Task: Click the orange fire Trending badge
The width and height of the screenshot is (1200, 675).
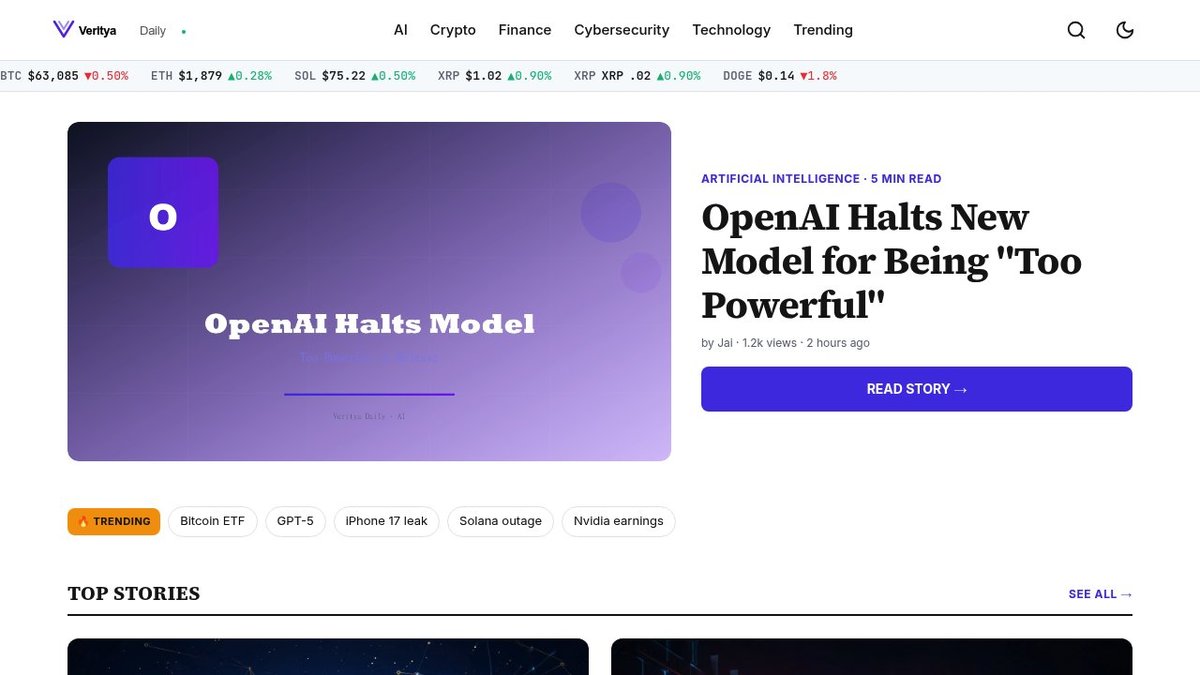Action: pyautogui.click(x=114, y=521)
